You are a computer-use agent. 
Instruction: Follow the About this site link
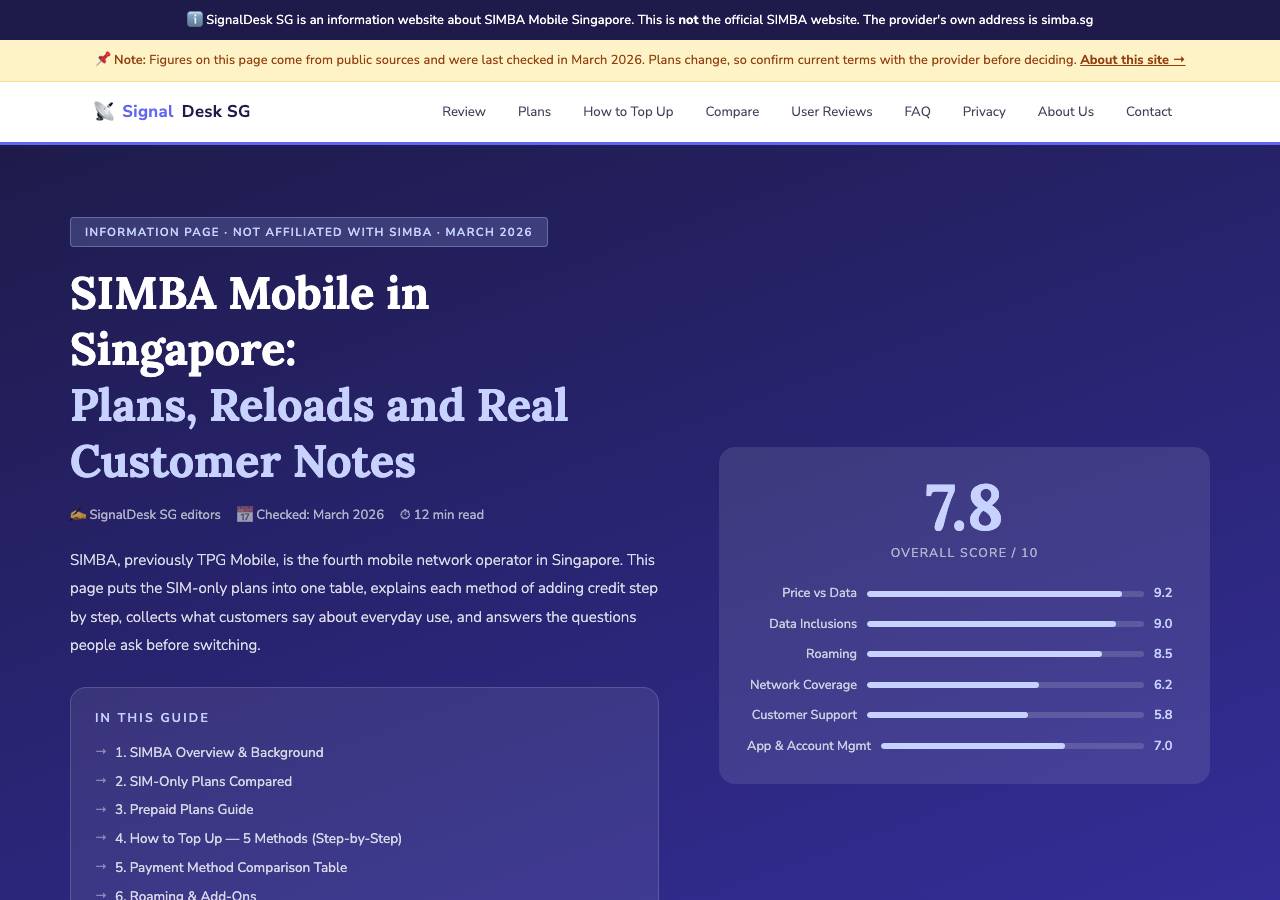pyautogui.click(x=1132, y=59)
